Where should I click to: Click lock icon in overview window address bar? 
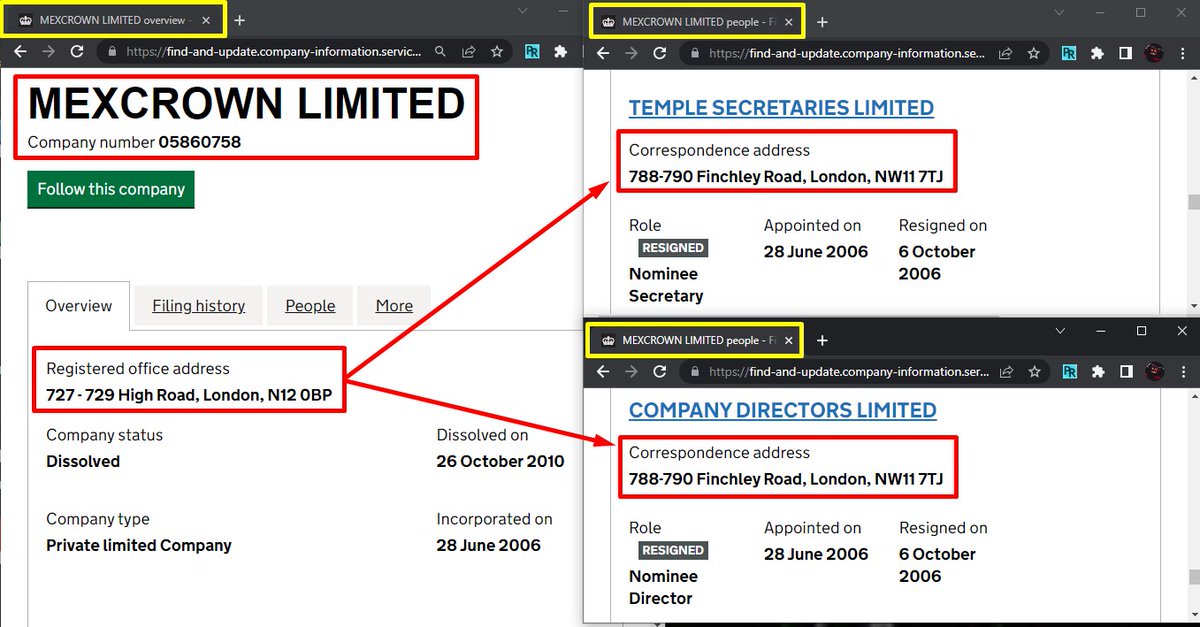113,51
